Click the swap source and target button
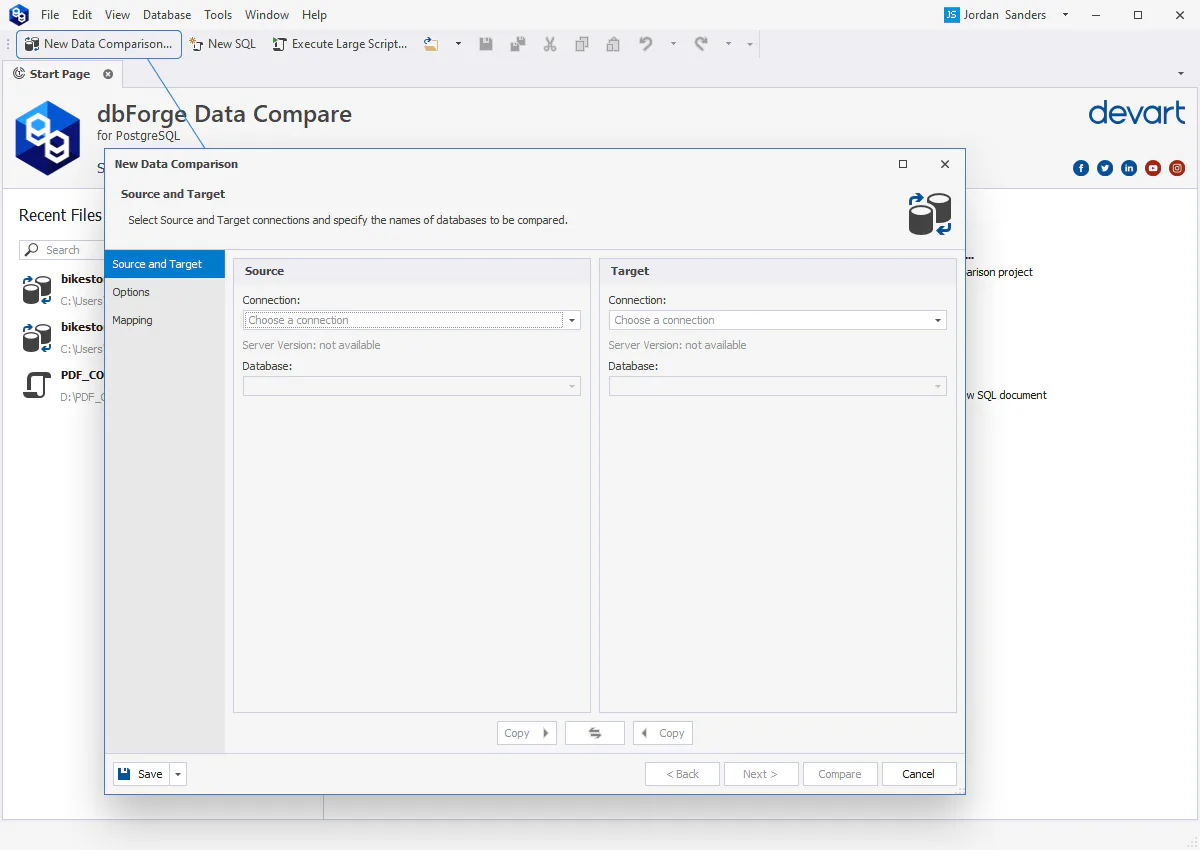 tap(595, 733)
